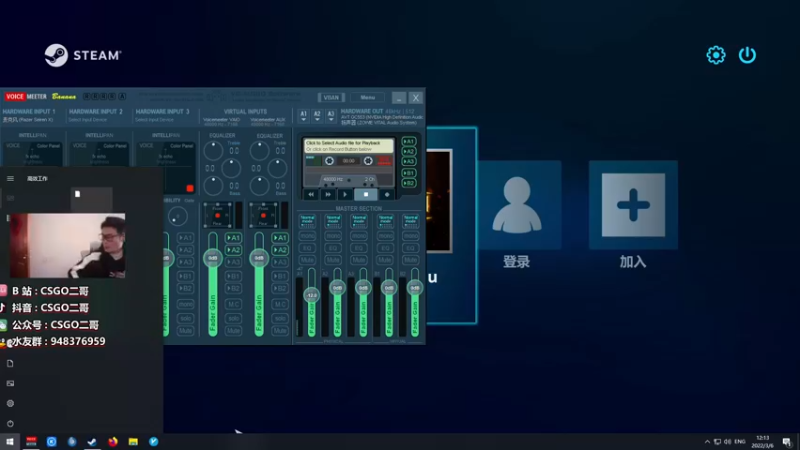
Task: Select device for Hardware Input 1
Action: (28, 120)
